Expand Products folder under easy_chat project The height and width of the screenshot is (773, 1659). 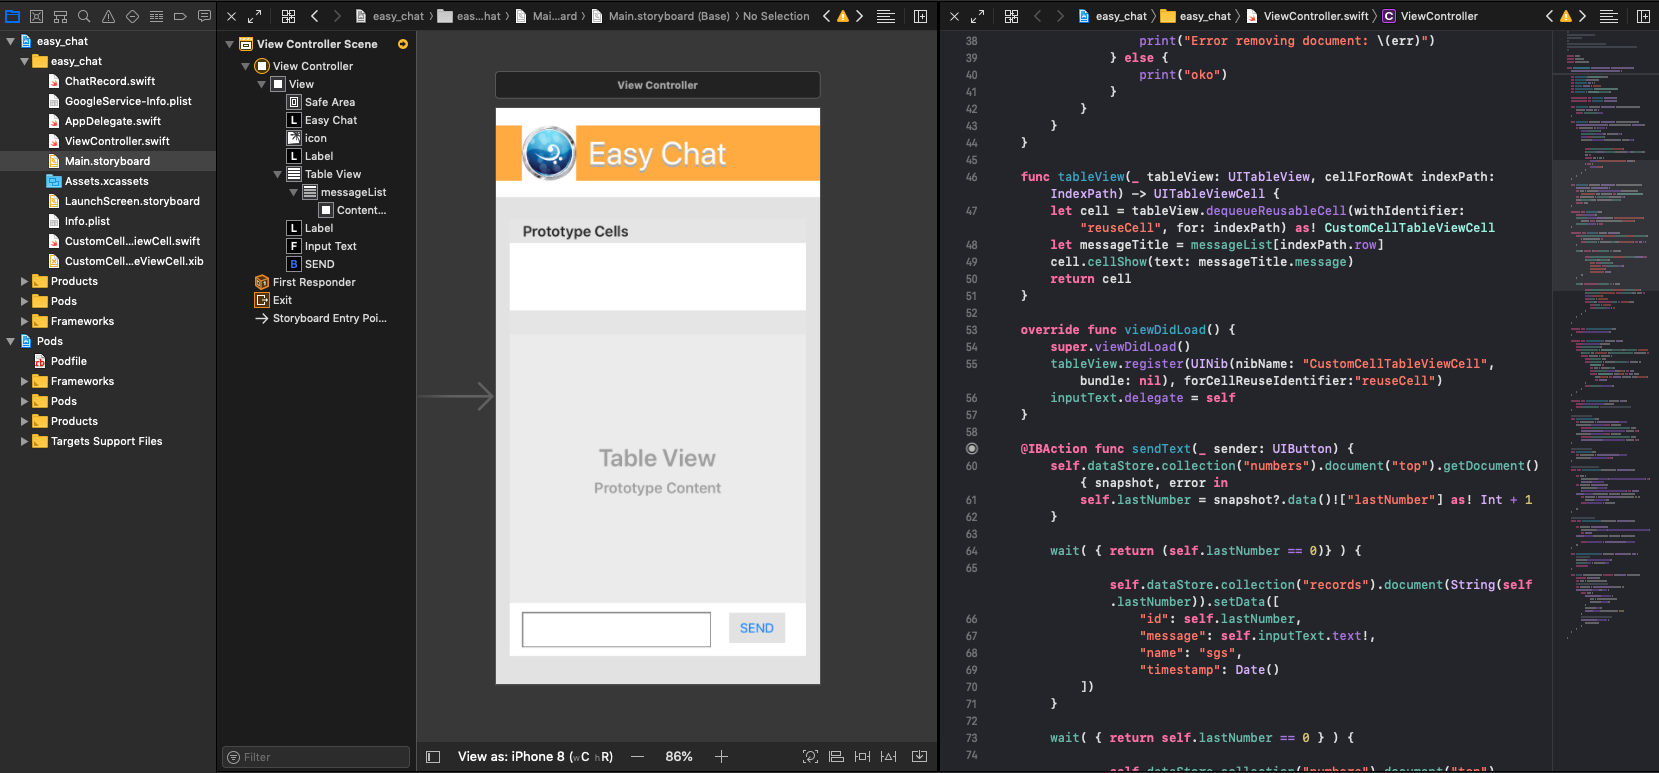24,281
